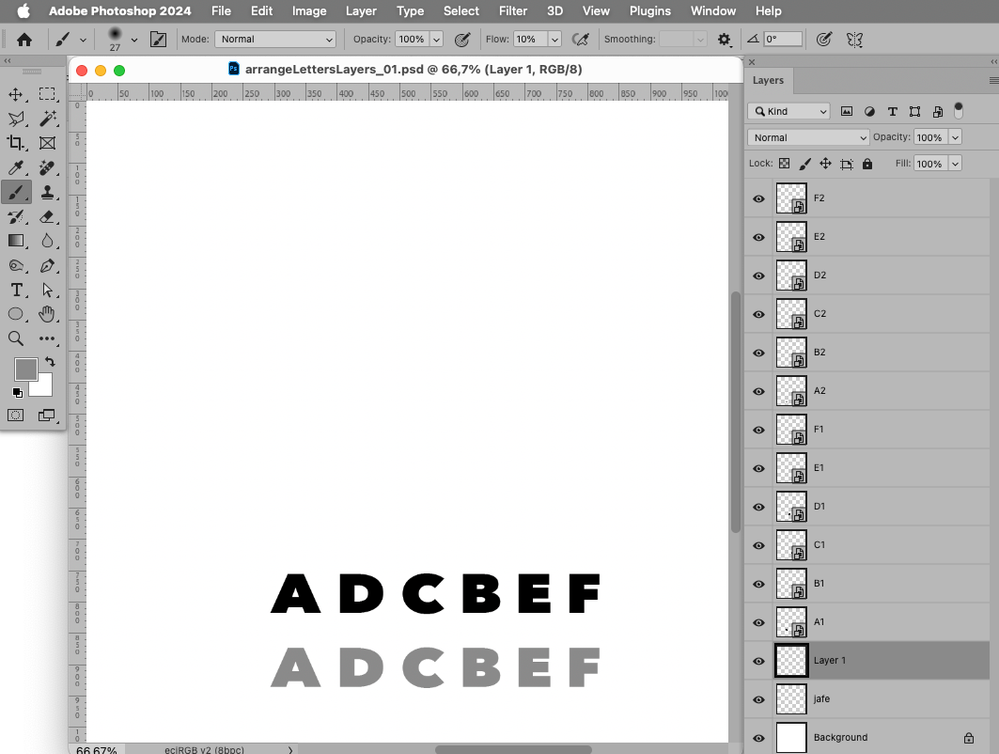Toggle Quick Mask mode
The height and width of the screenshot is (754, 999).
(15, 416)
